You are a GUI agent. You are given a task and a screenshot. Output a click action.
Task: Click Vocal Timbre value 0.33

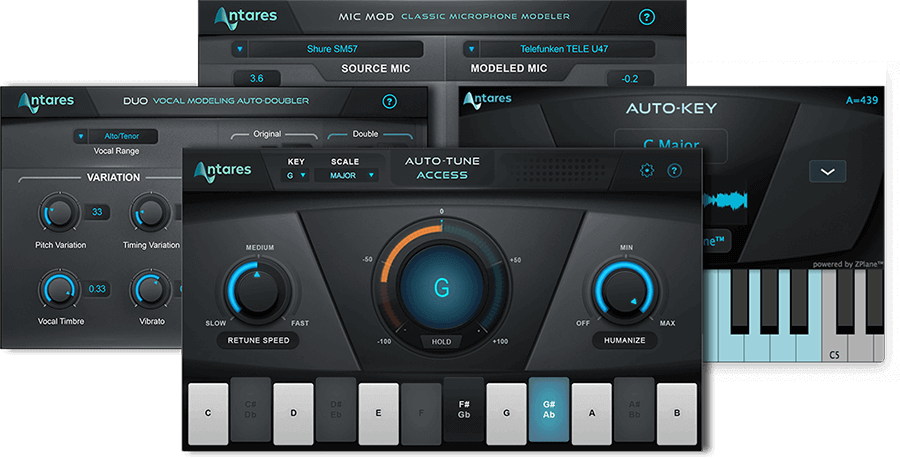(x=97, y=289)
